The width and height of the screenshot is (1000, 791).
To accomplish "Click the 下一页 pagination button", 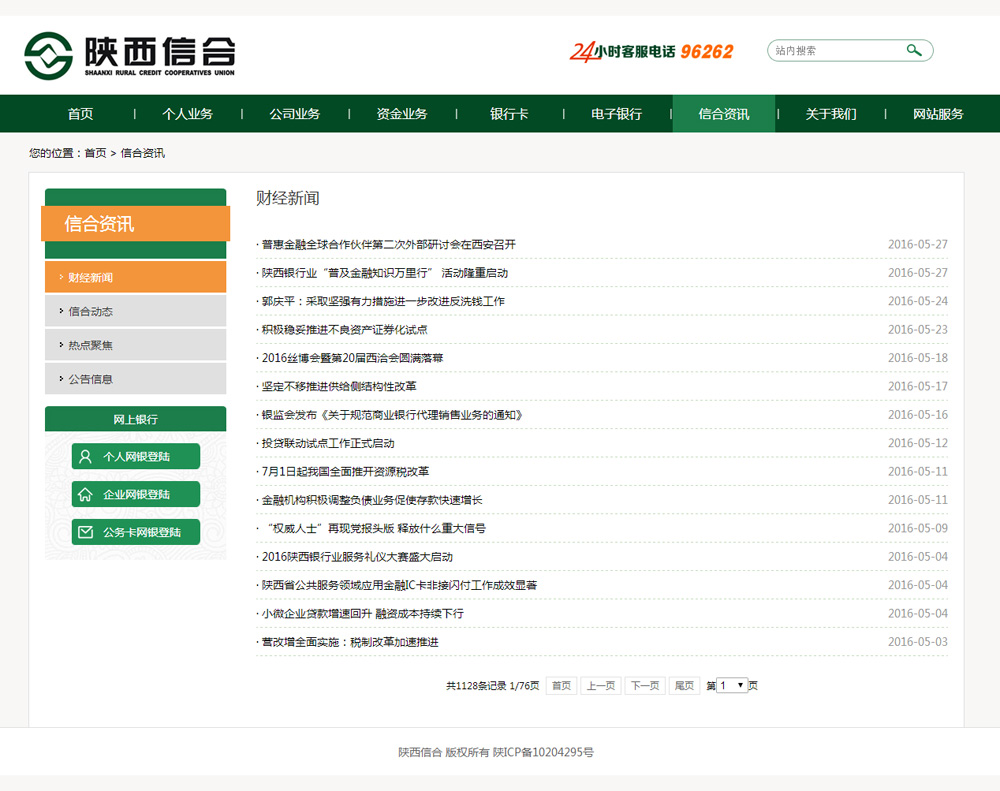I will click(x=644, y=686).
